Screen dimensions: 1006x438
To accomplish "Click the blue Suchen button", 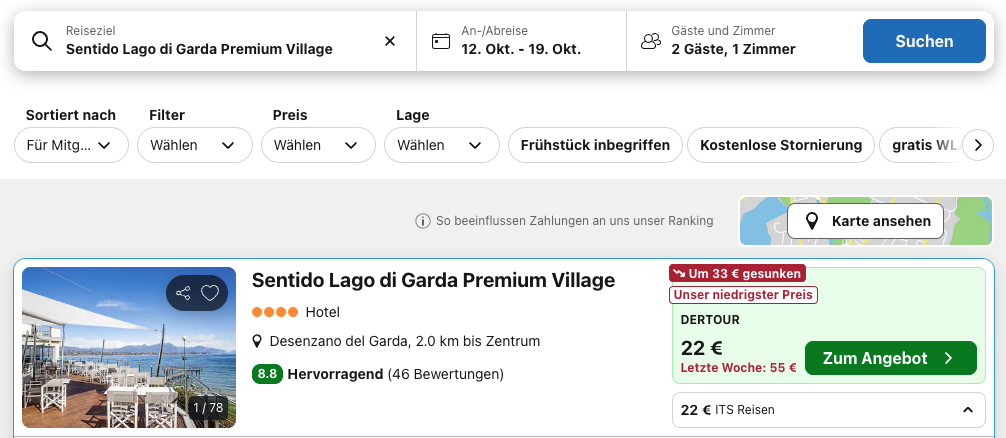I will [x=924, y=41].
